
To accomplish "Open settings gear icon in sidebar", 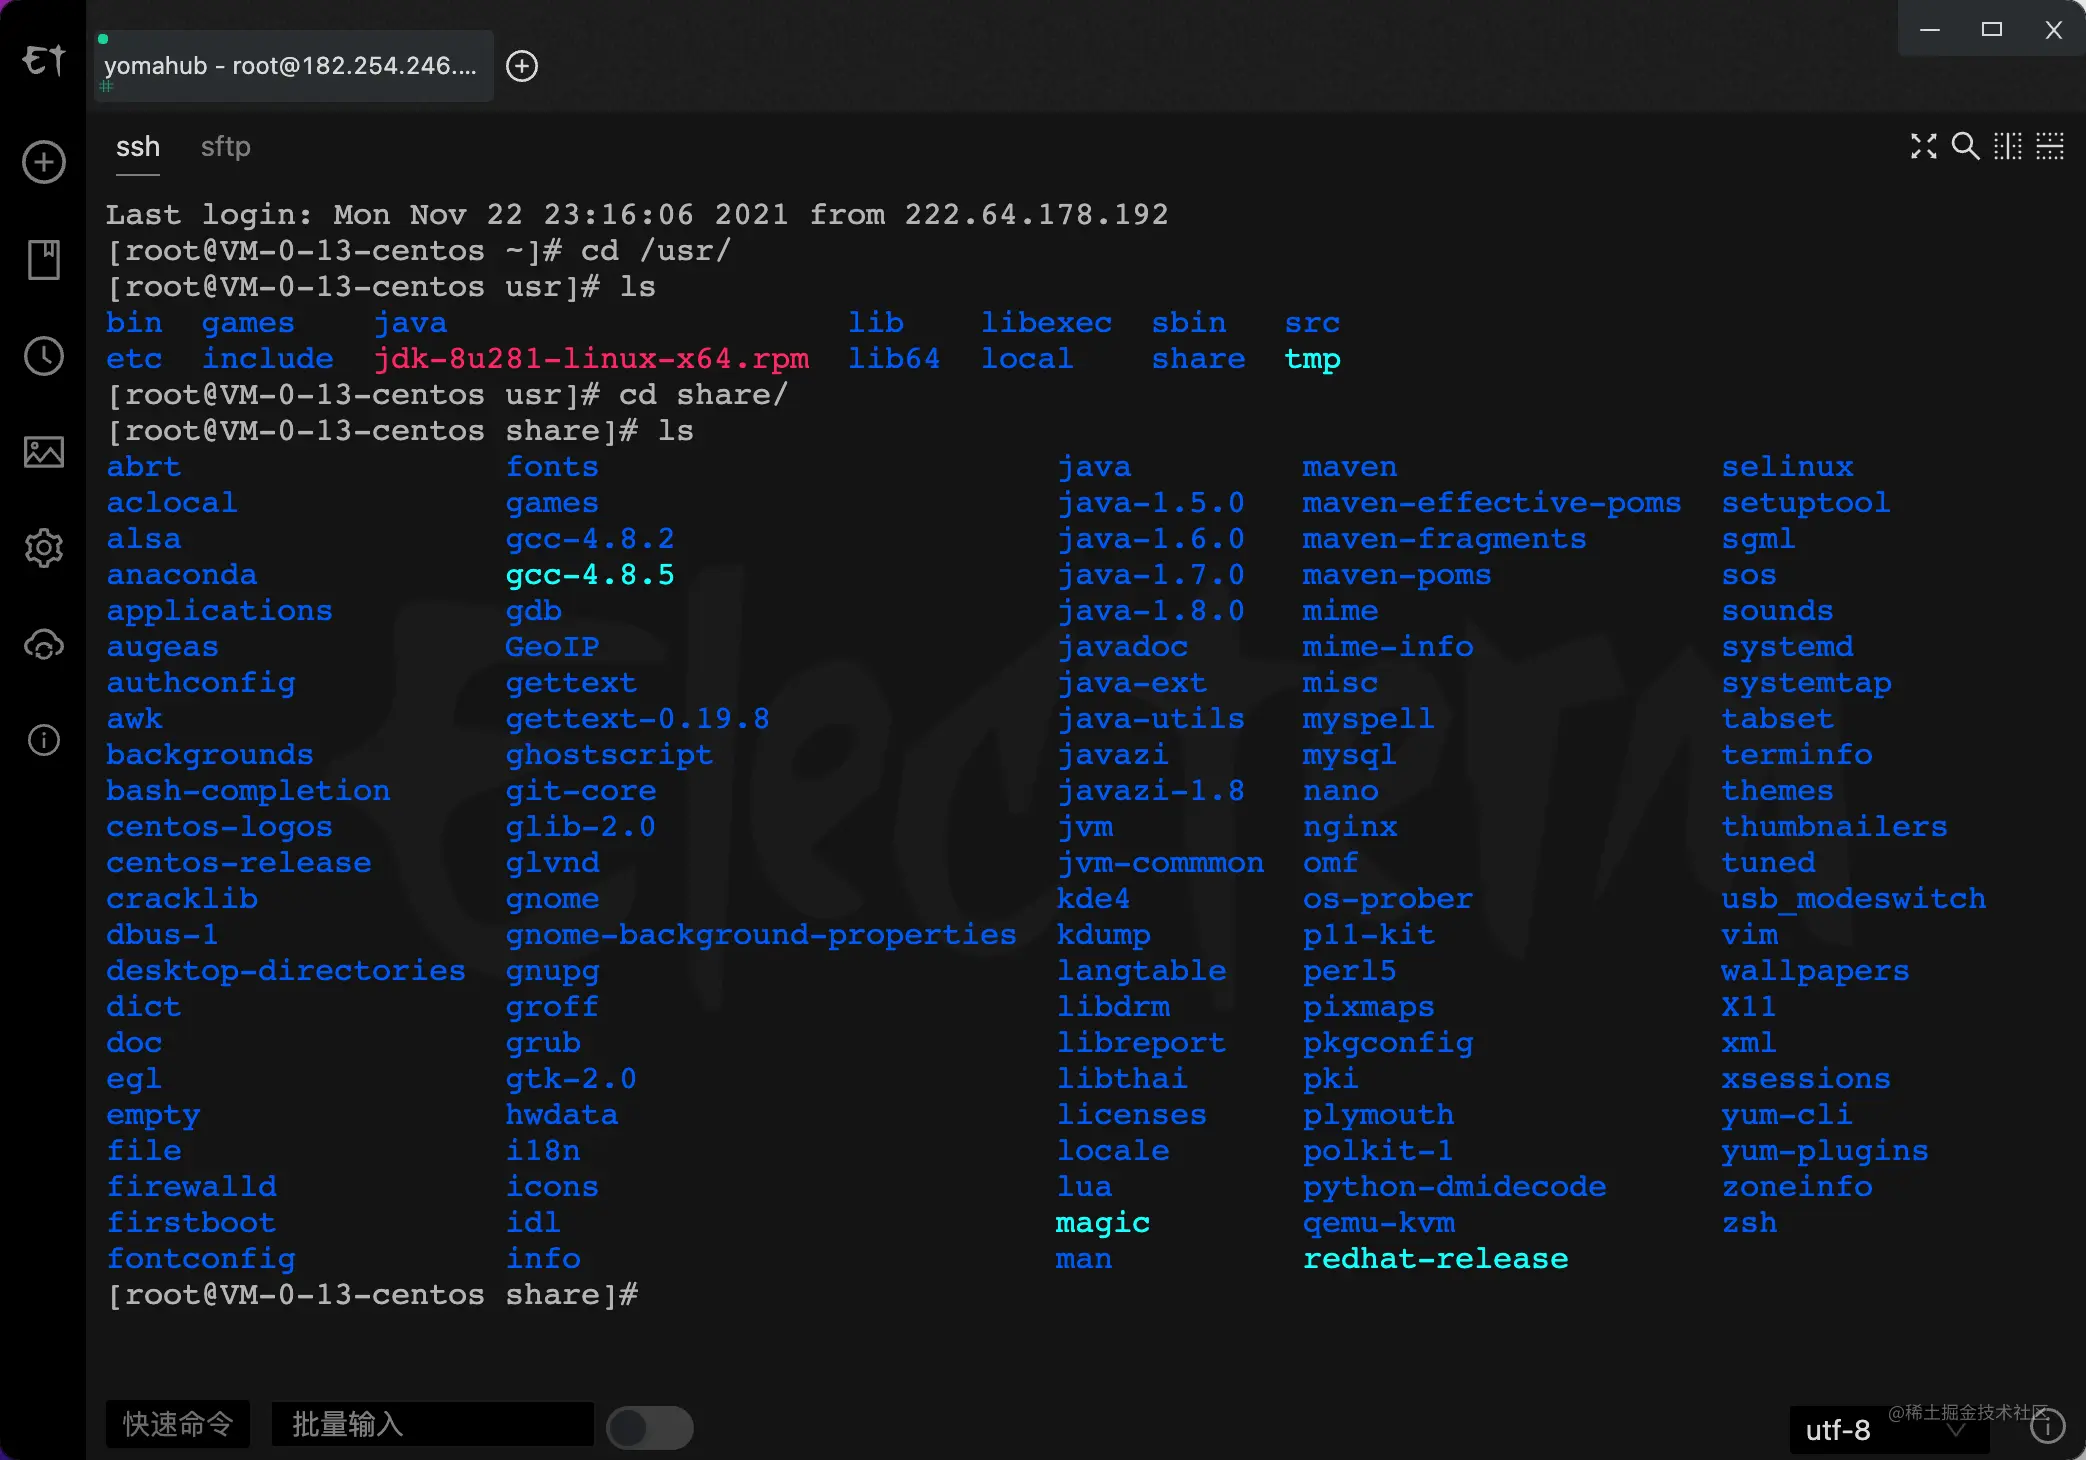I will pos(44,548).
